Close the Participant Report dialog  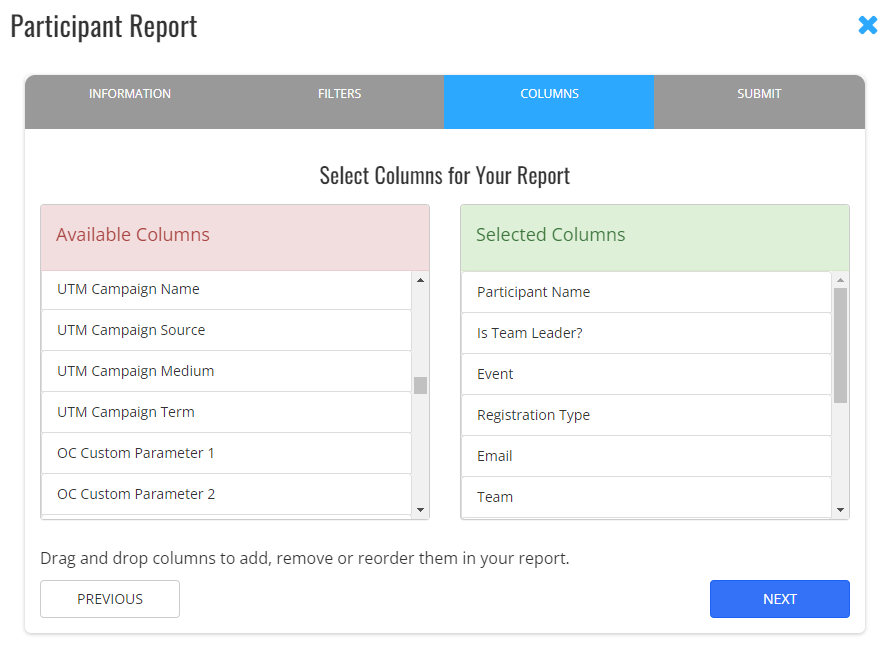[x=867, y=25]
